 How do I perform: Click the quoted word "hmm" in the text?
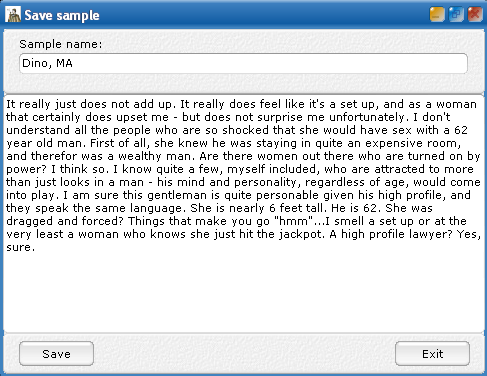[x=293, y=221]
